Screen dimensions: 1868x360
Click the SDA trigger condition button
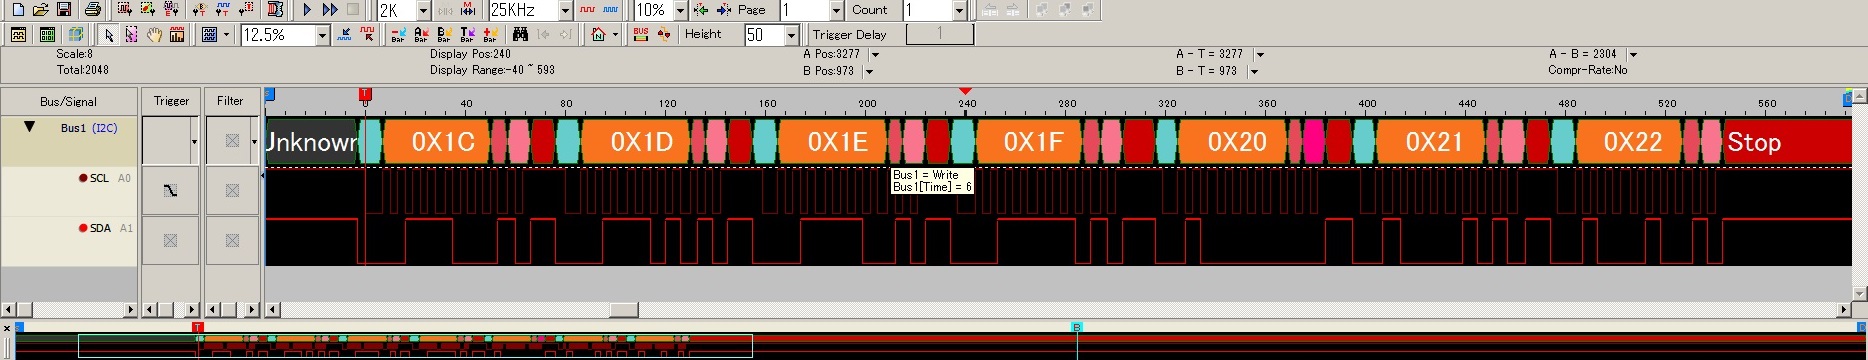point(170,241)
